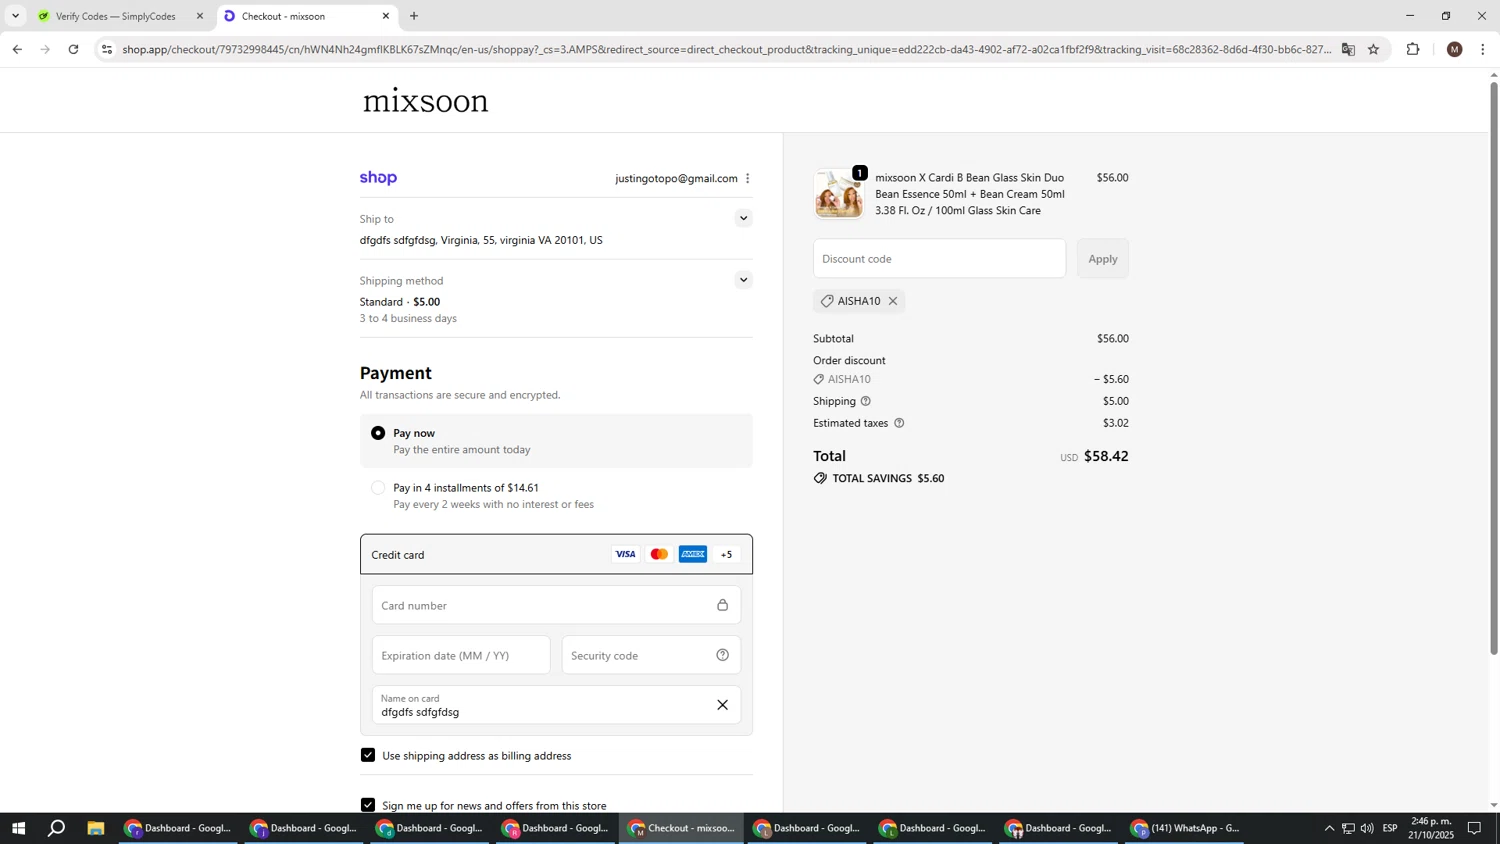This screenshot has height=844, width=1500.
Task: Open the volume control in system tray
Action: point(1367,828)
